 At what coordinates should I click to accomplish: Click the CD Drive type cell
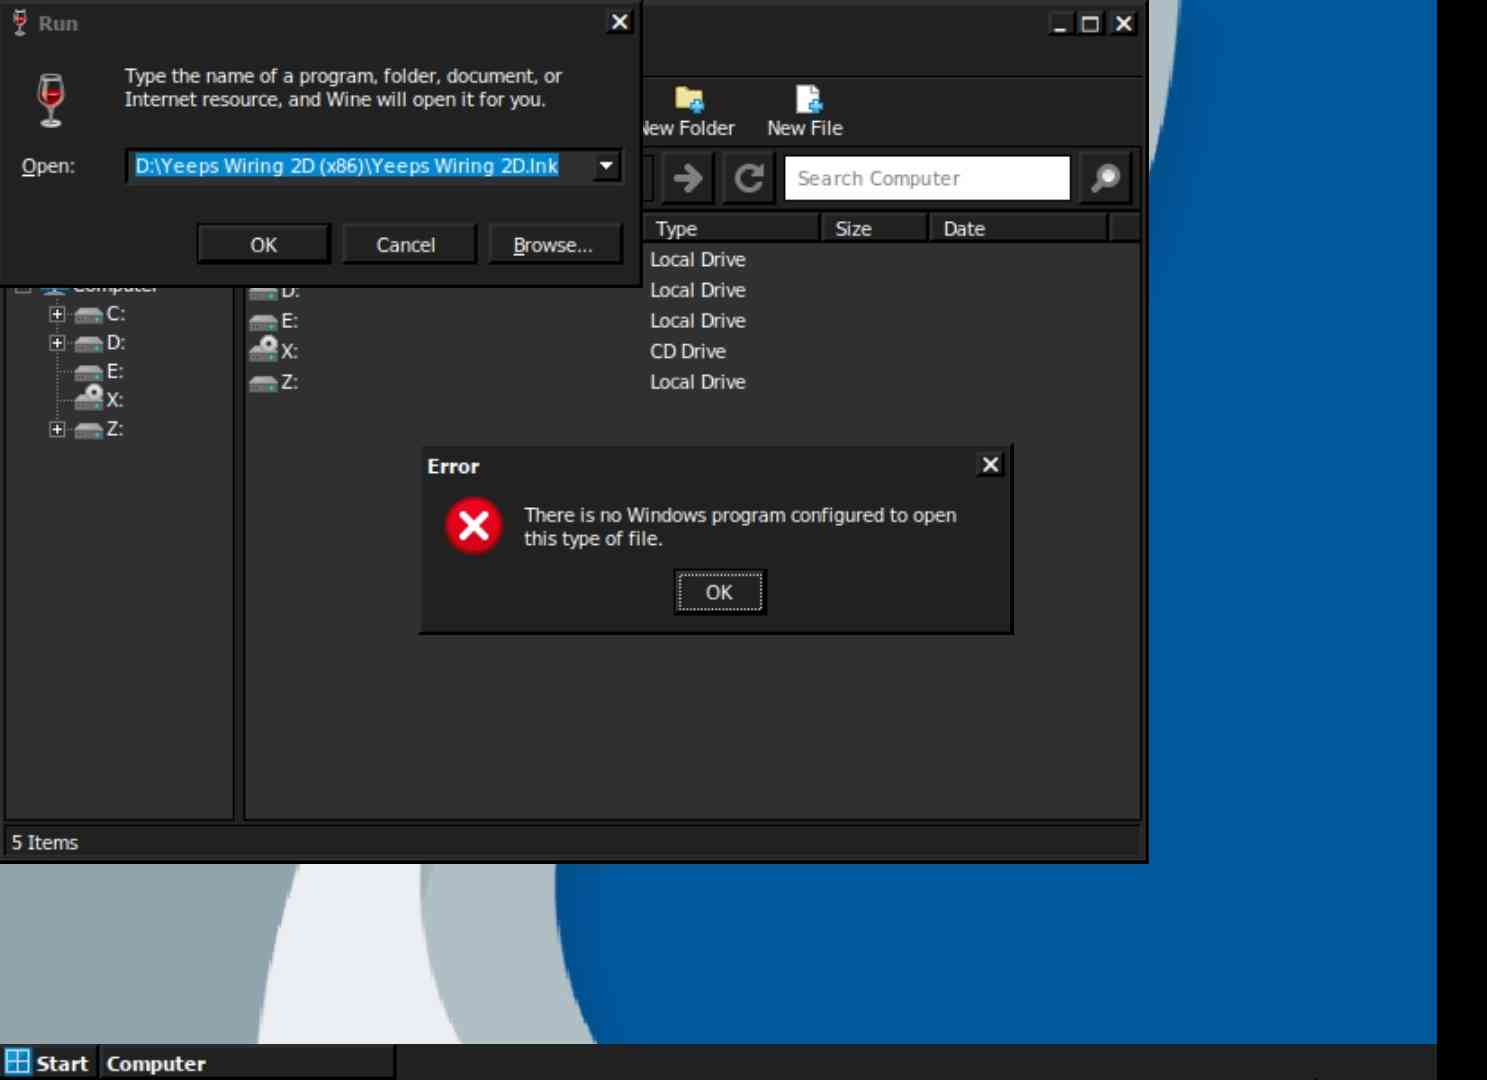pyautogui.click(x=688, y=351)
